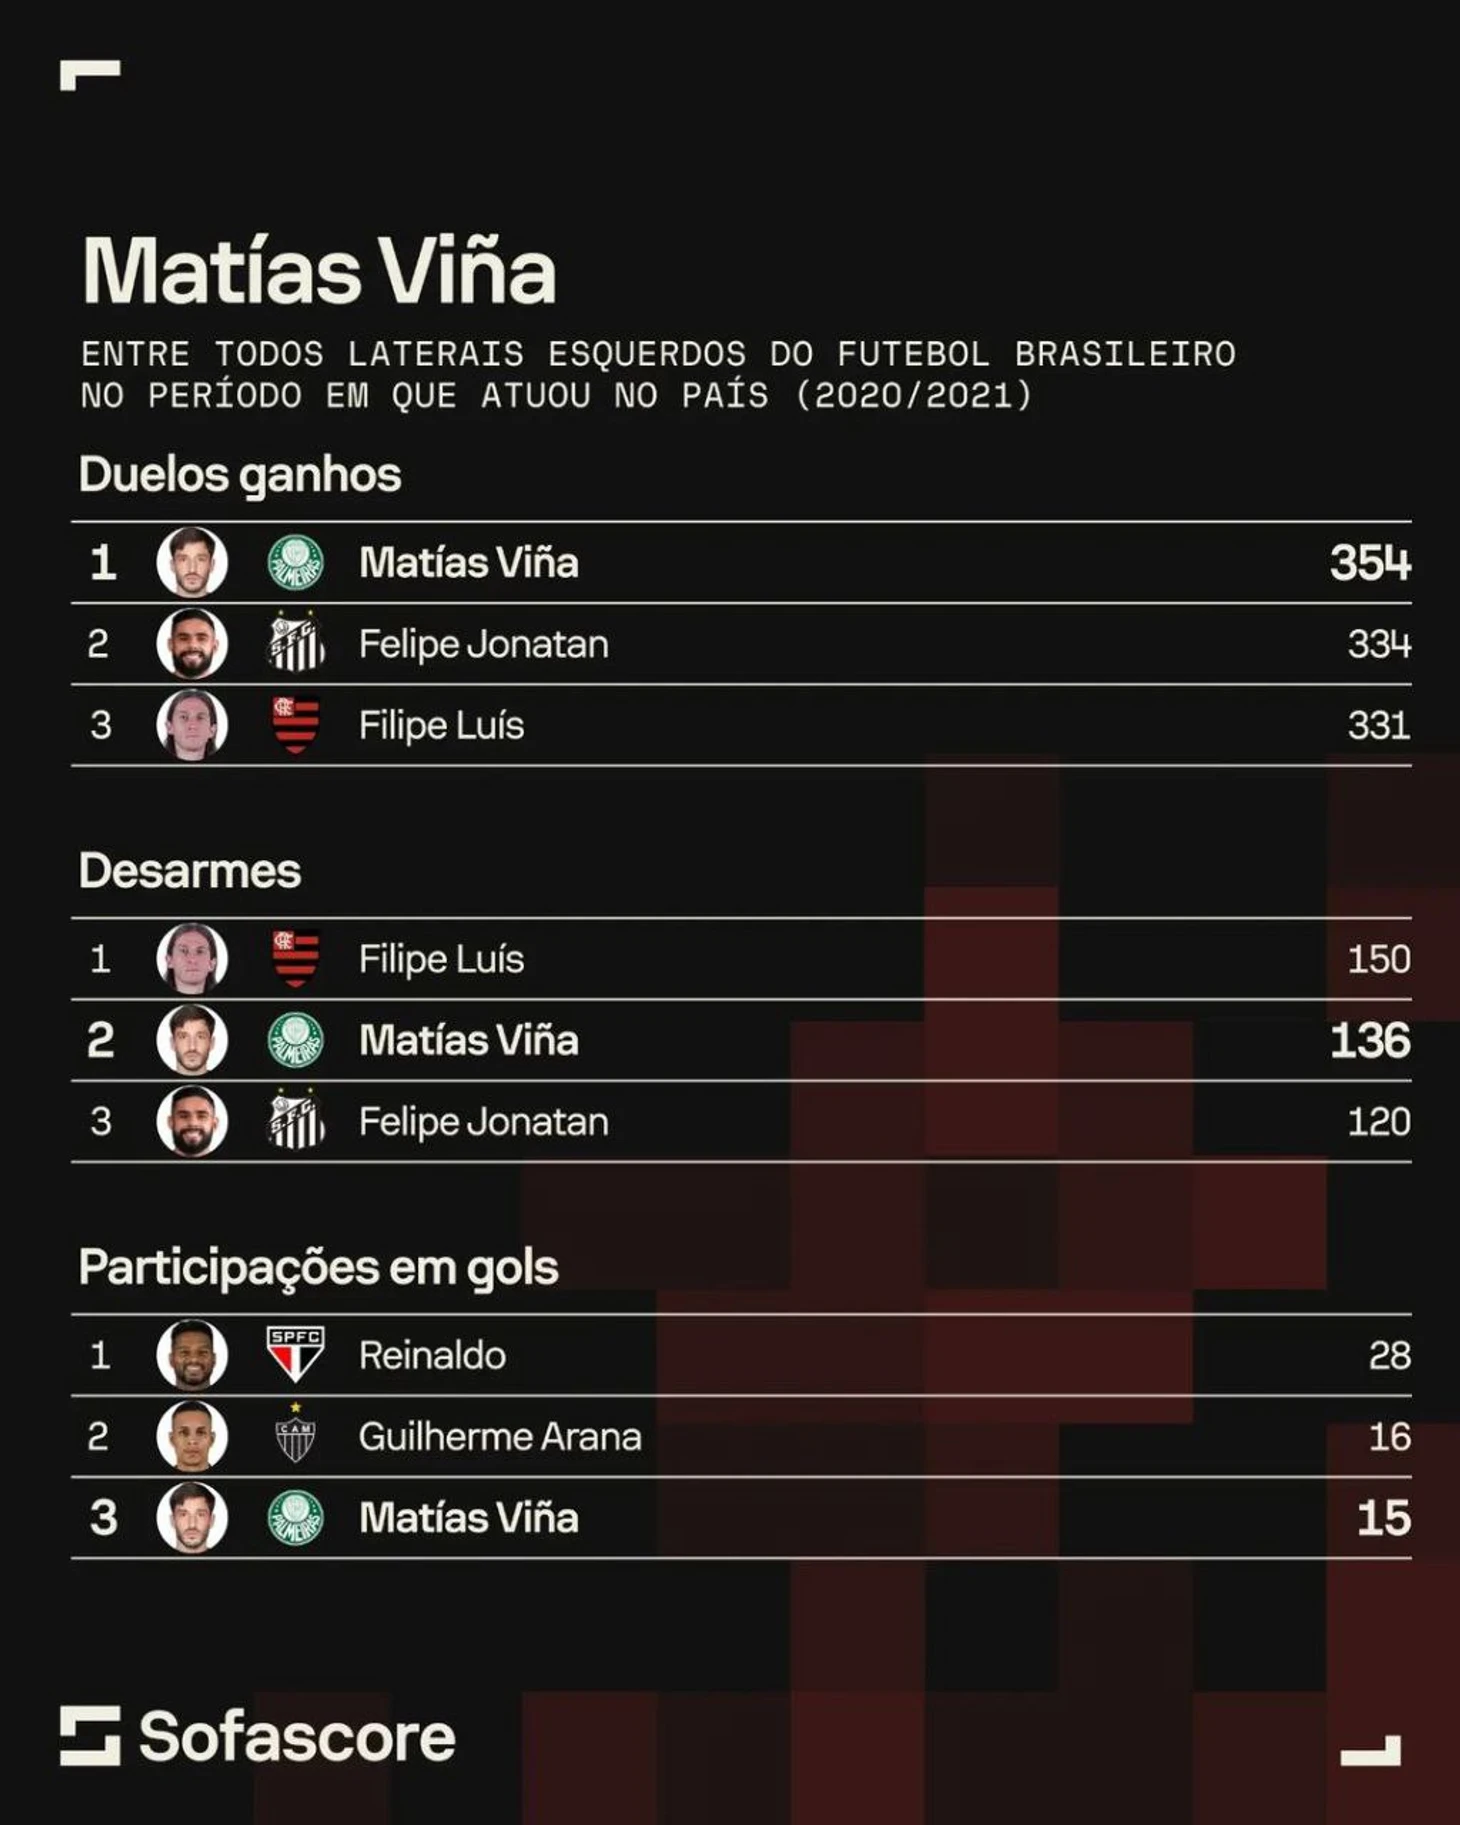Click Palmeiras crest in Duelos ganhos row
Viewport: 1460px width, 1825px height.
click(296, 562)
